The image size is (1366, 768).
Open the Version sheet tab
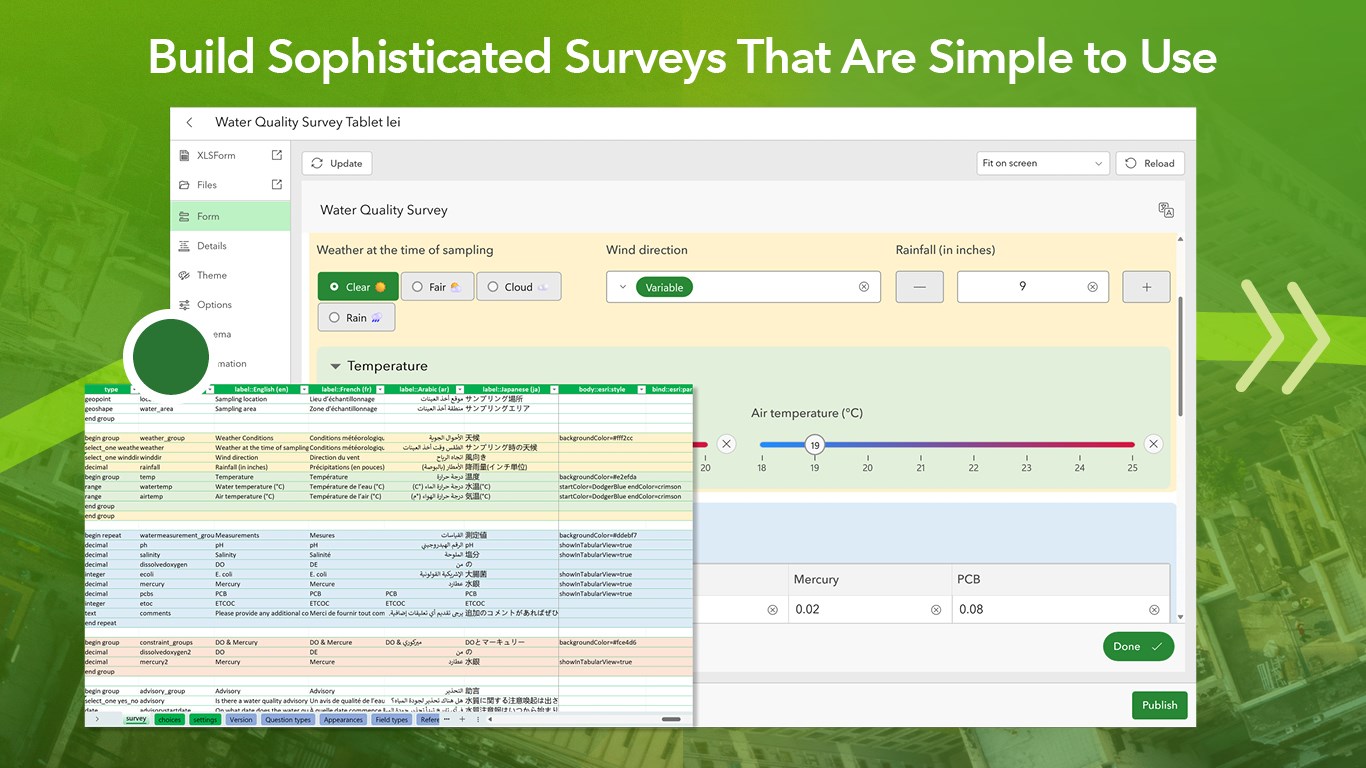241,719
